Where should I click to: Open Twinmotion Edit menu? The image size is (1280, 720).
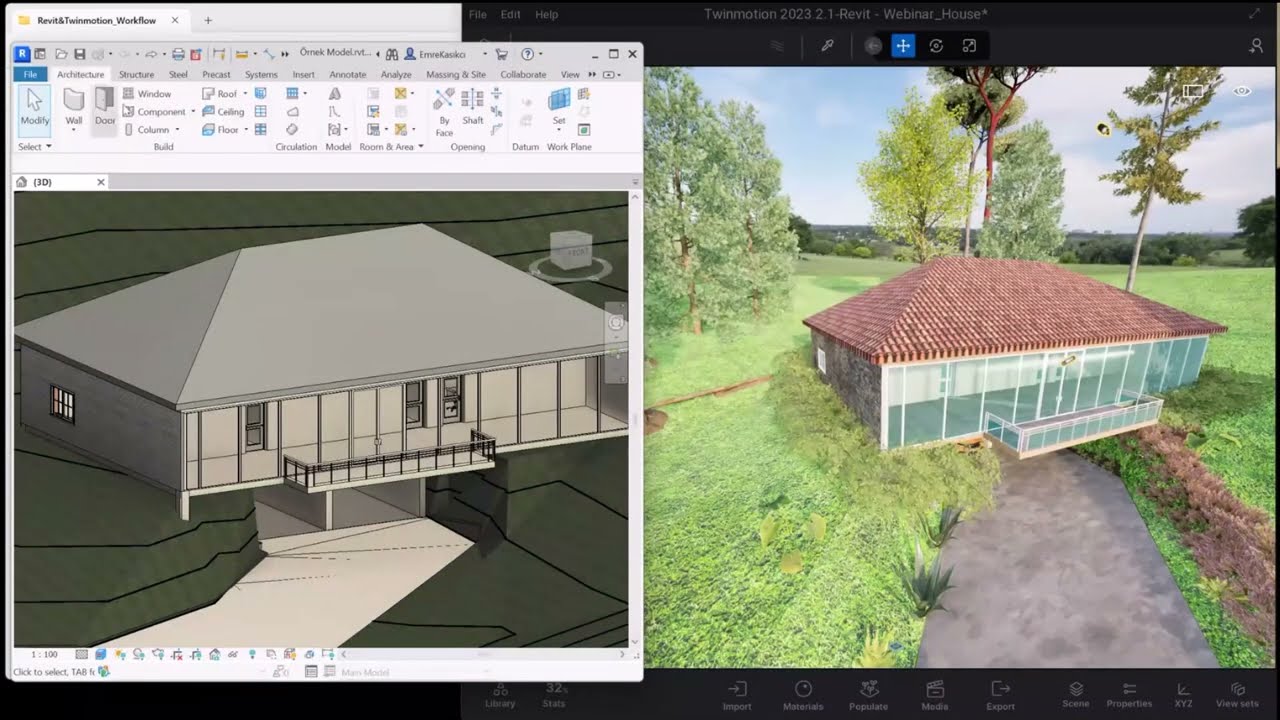pyautogui.click(x=510, y=14)
